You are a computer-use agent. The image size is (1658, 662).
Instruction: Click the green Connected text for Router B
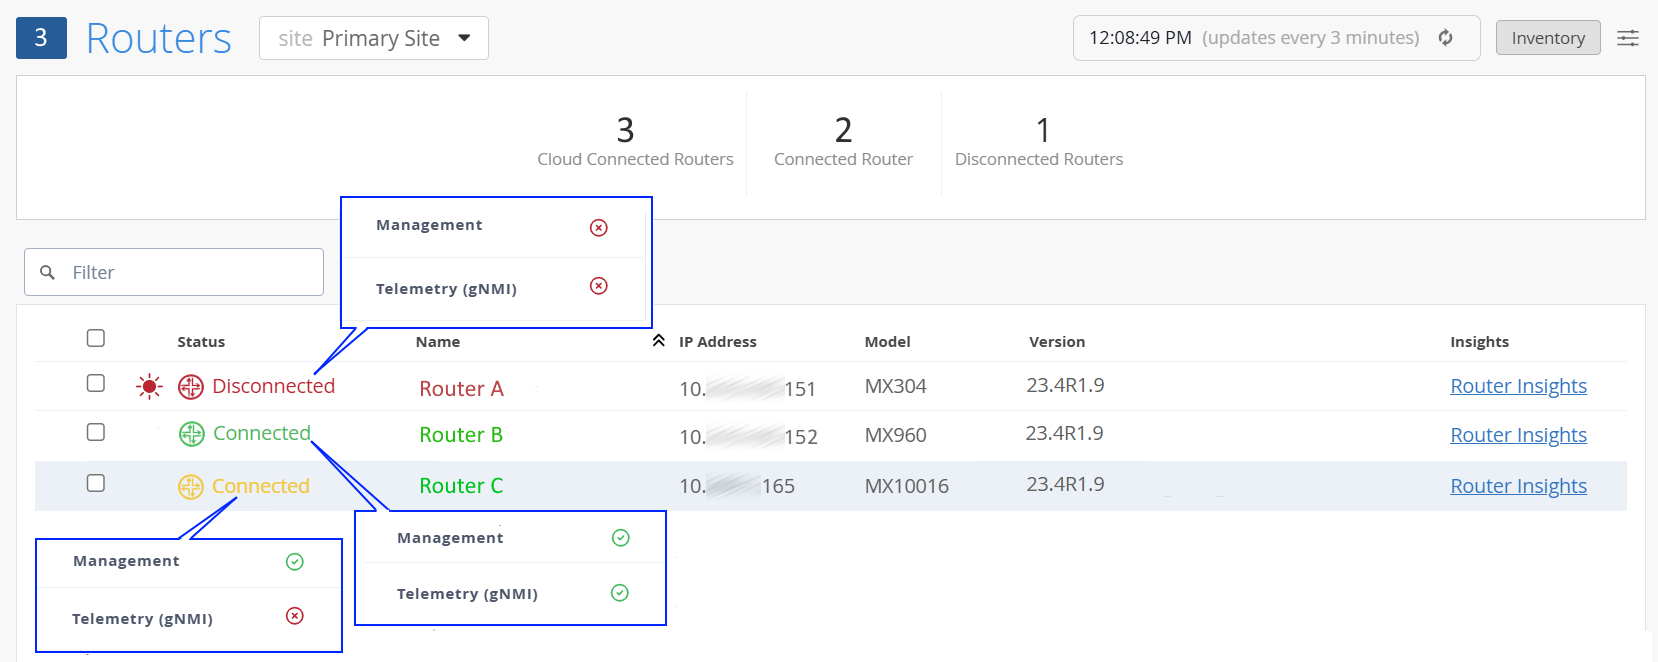point(262,433)
